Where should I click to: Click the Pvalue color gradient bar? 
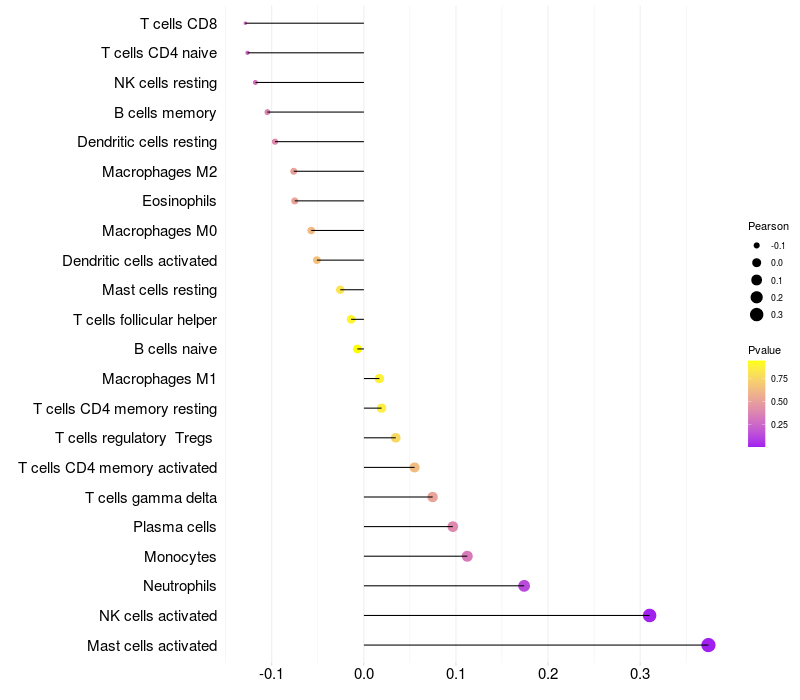point(757,403)
